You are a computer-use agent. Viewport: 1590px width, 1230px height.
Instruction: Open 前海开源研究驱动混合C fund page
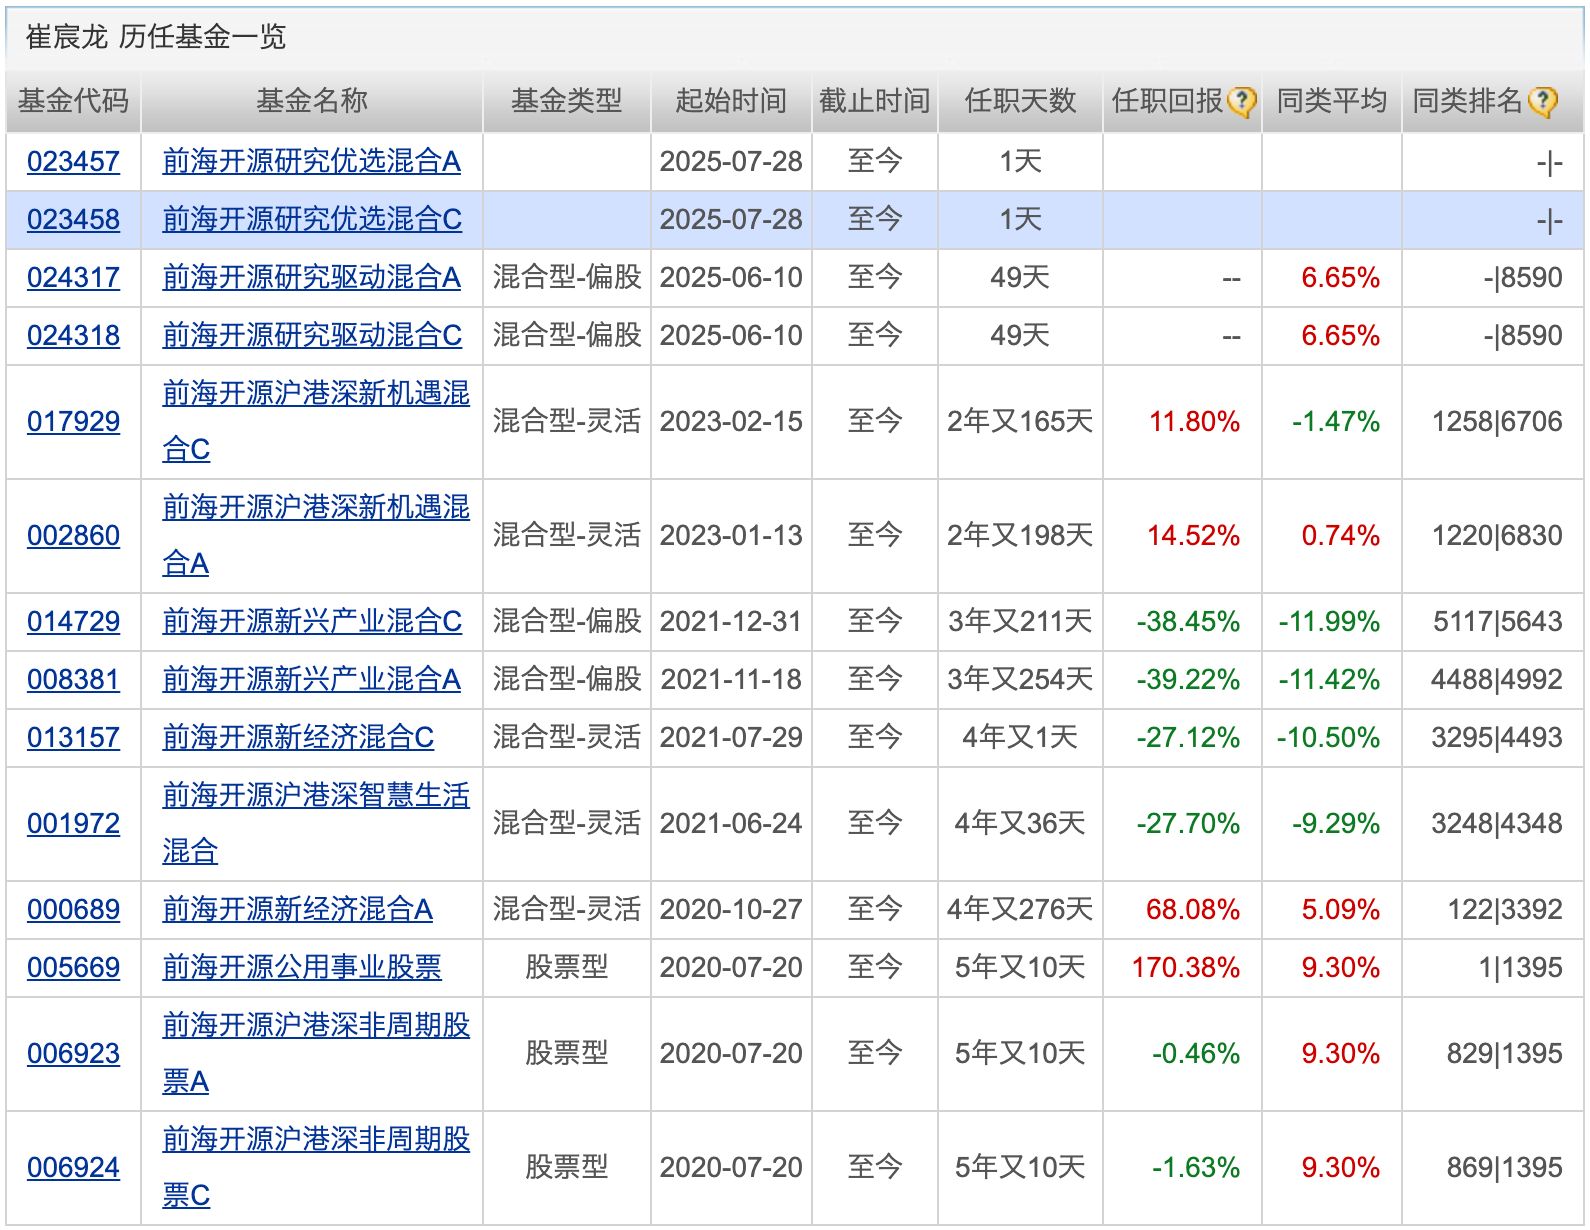tap(312, 335)
